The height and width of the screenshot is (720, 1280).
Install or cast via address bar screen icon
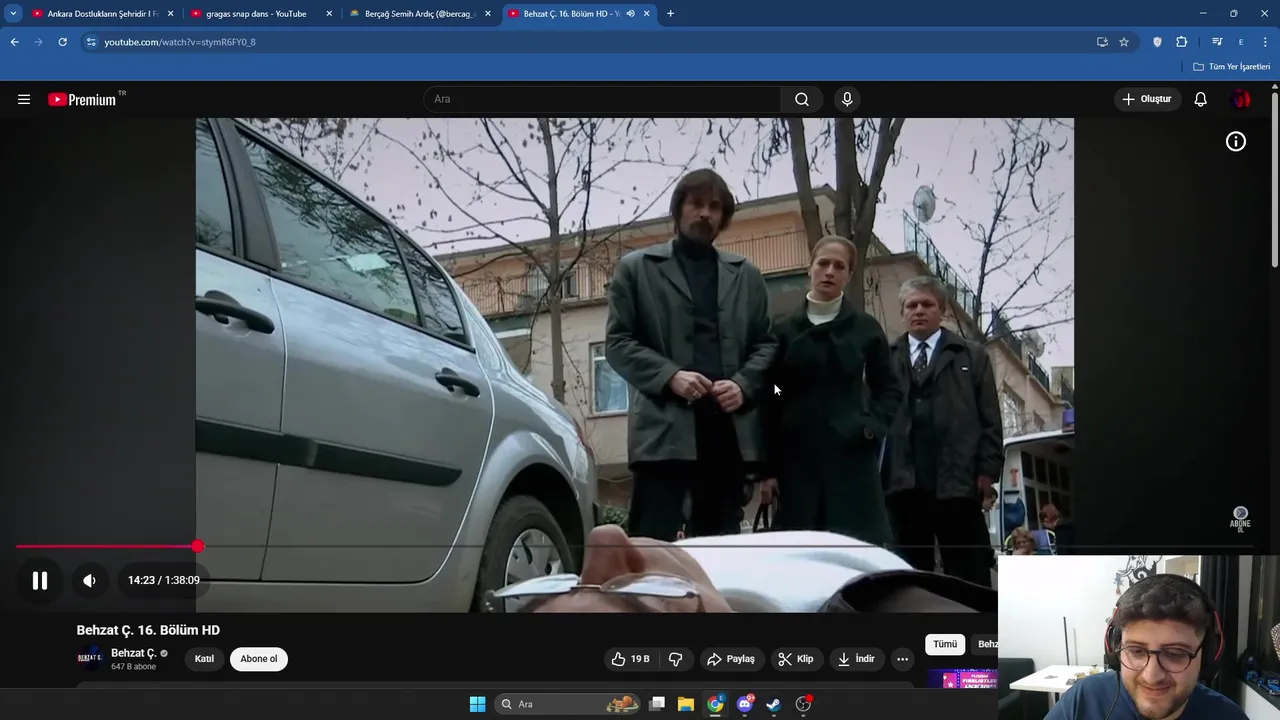coord(1102,42)
